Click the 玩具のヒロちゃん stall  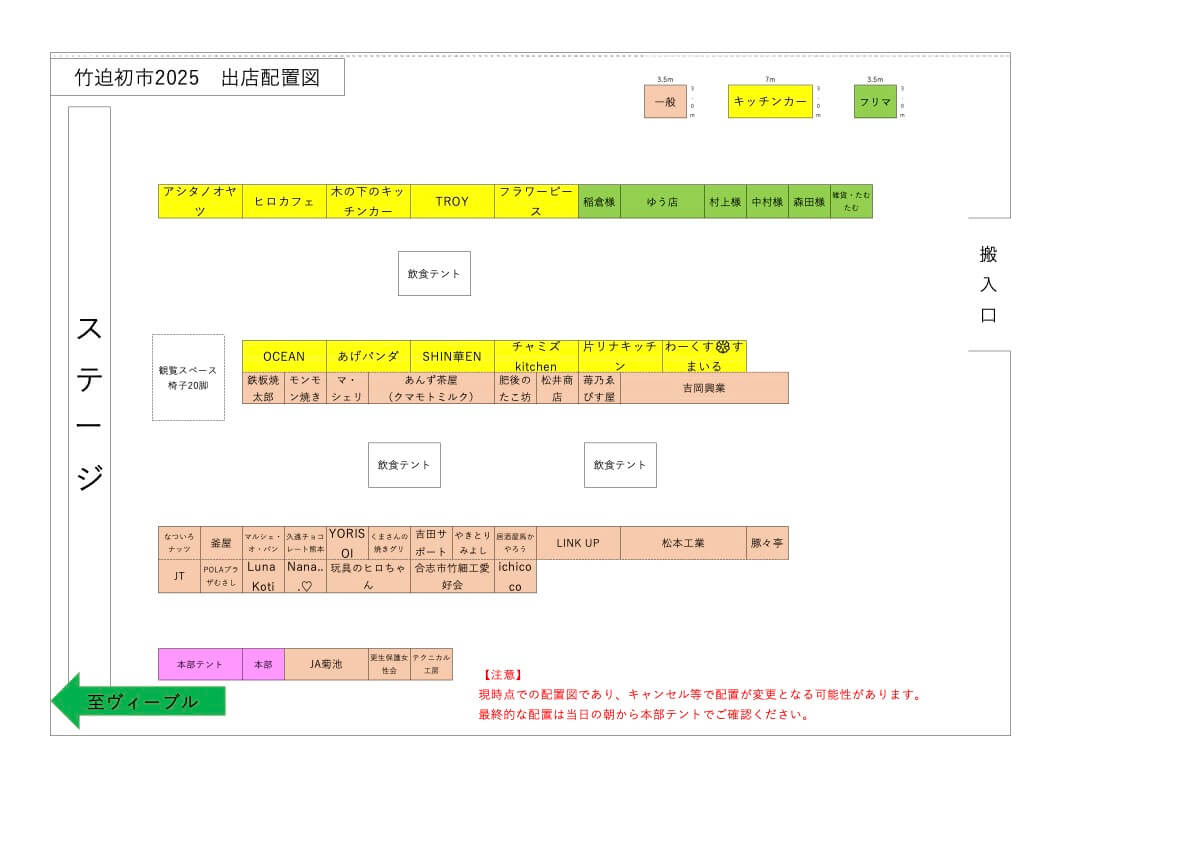point(368,576)
